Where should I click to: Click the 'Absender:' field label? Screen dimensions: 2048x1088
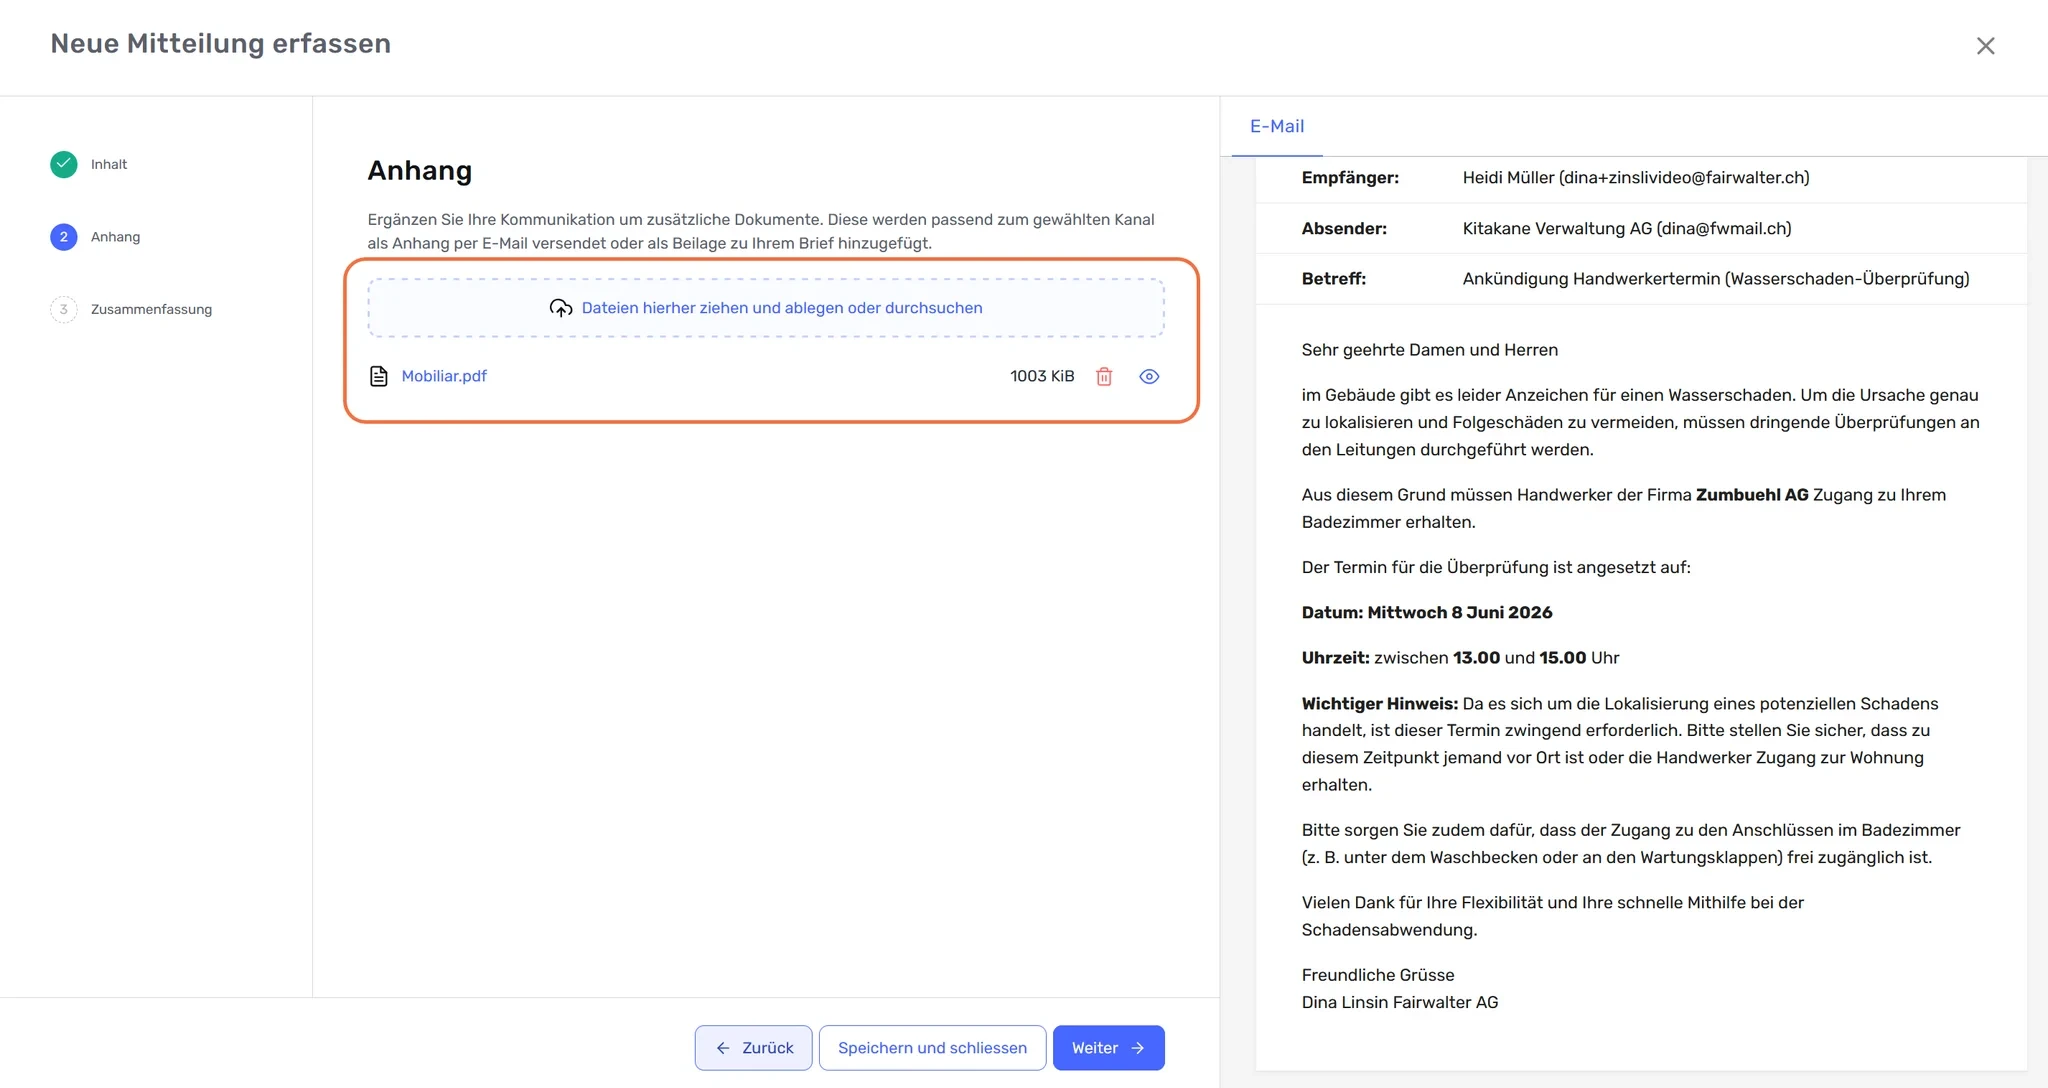1344,229
